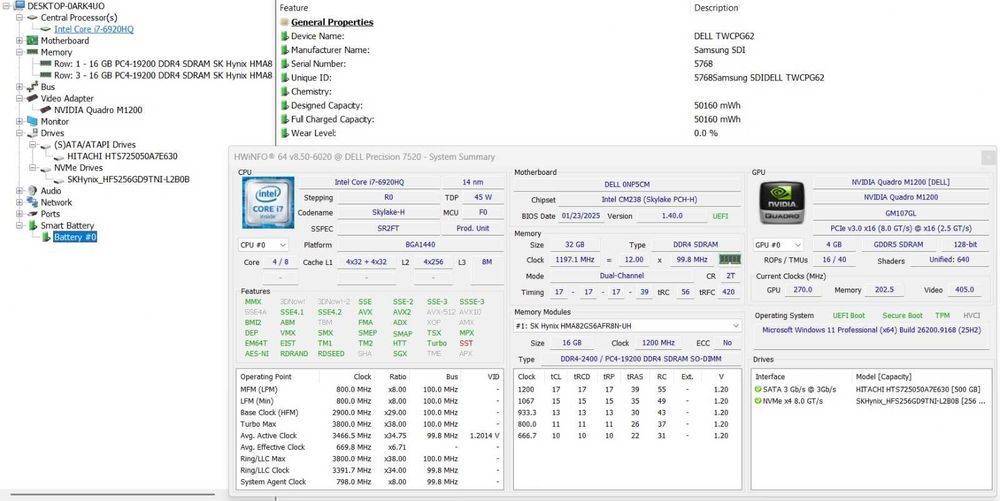Screen dimensions: 1000x501
Task: Open the Memory Modules SK Hynix dropdown
Action: click(628, 326)
